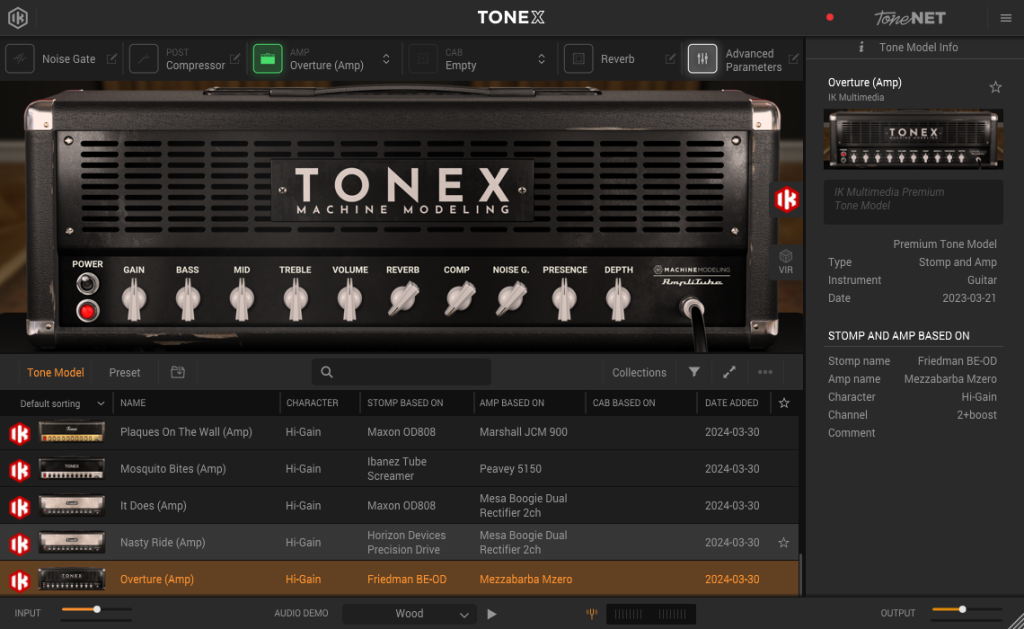Screen dimensions: 1024x629
Task: Click the red record indicator dot
Action: (x=829, y=18)
